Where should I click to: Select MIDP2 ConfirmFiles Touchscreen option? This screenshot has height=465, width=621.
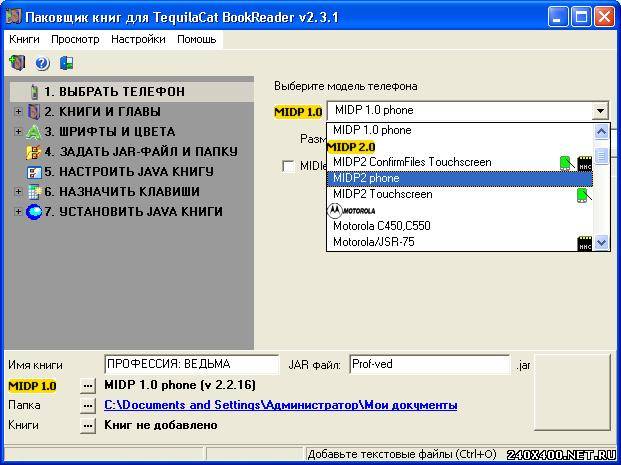pos(460,162)
